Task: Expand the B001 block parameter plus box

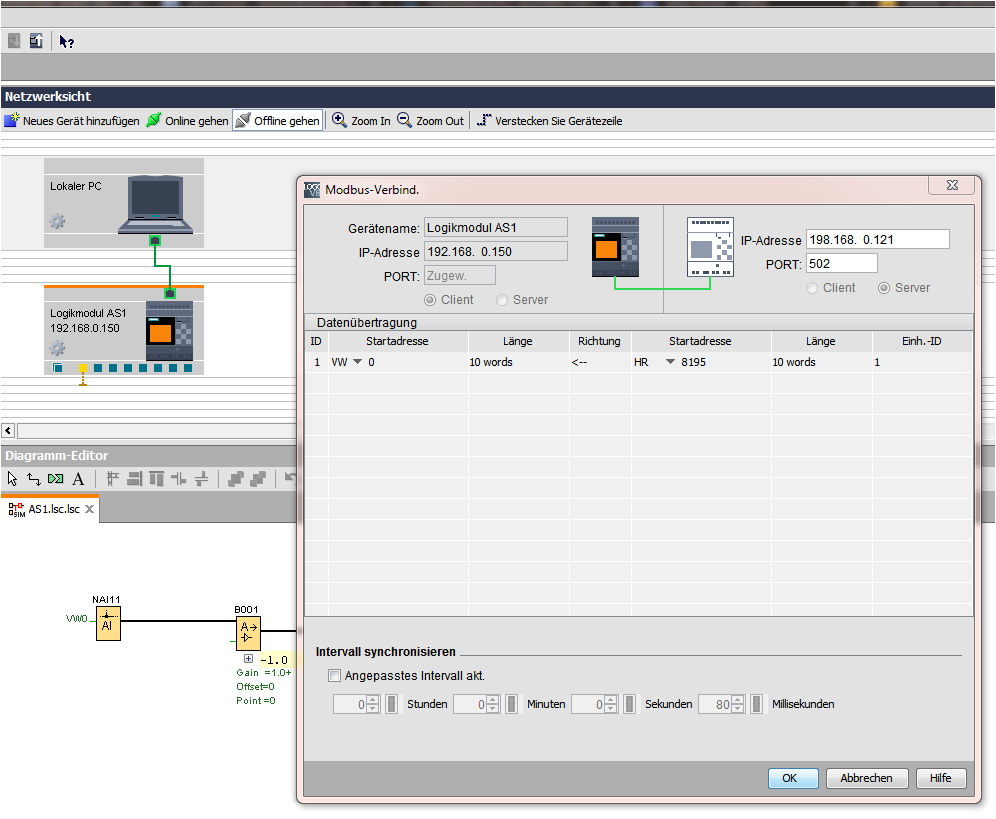Action: click(x=248, y=659)
